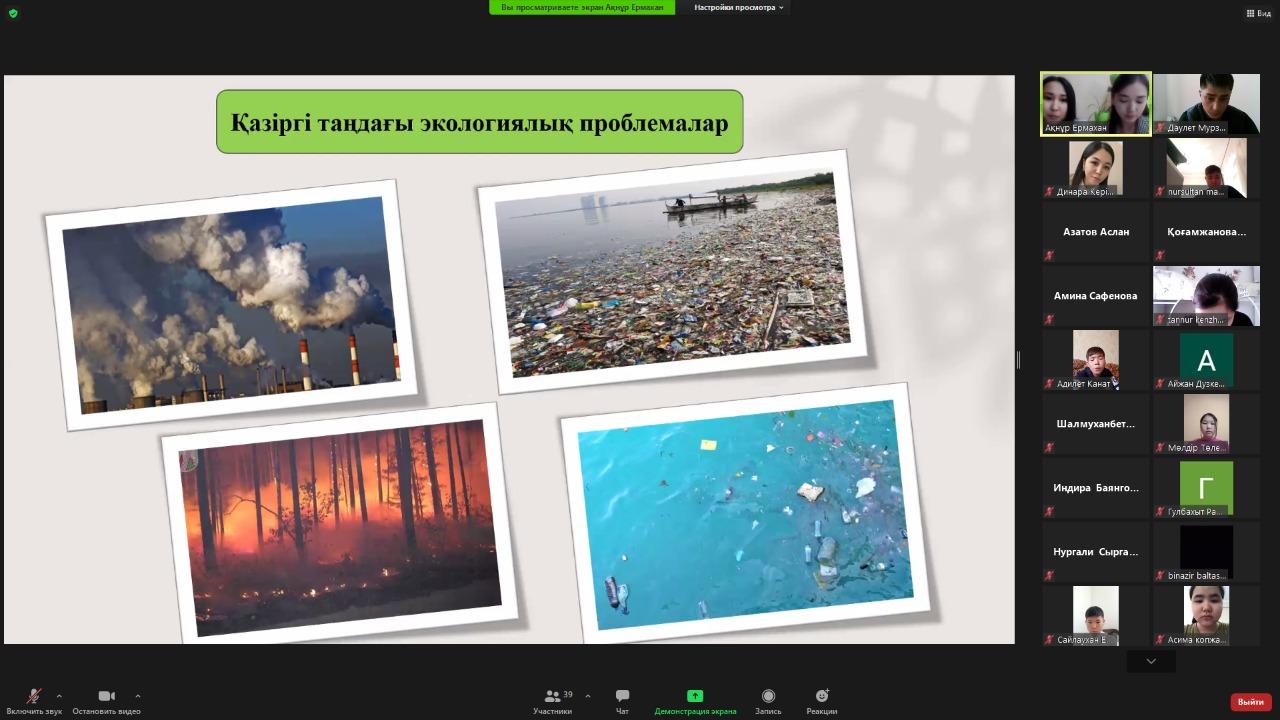Click the green encryption shield icon
This screenshot has width=1280, height=720.
13,13
